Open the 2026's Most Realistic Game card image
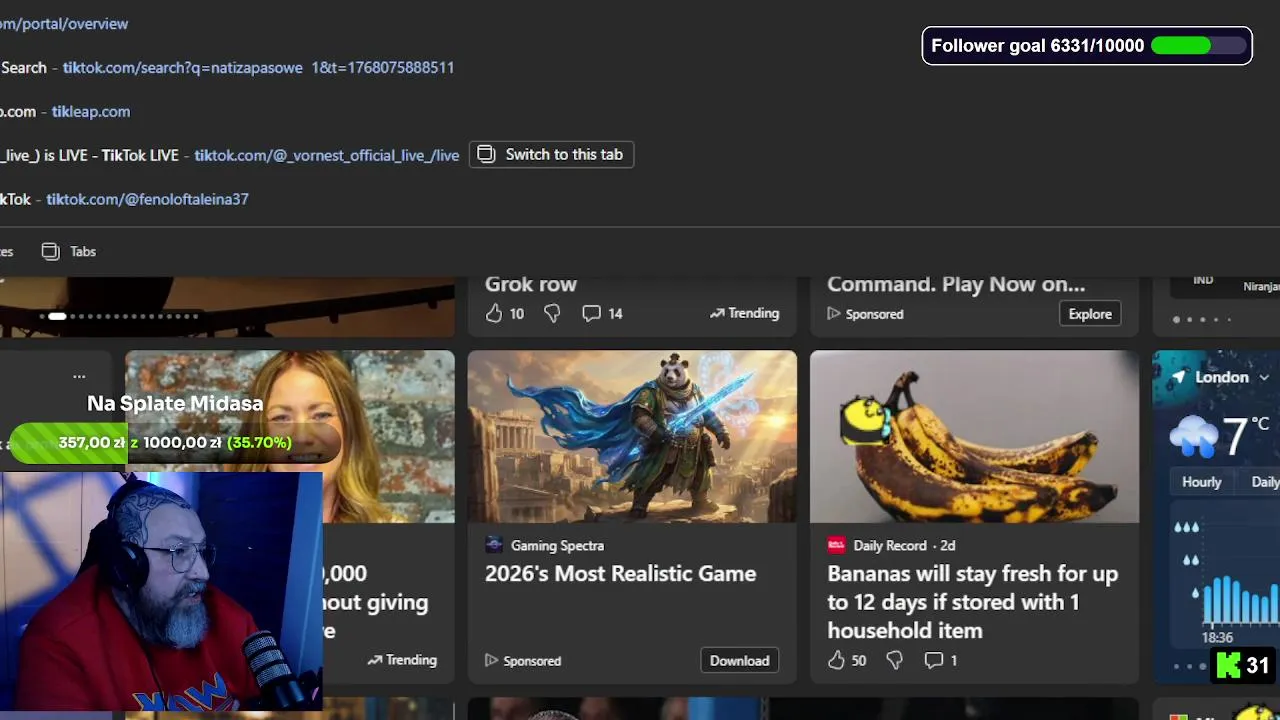Image resolution: width=1280 pixels, height=720 pixels. click(x=632, y=436)
